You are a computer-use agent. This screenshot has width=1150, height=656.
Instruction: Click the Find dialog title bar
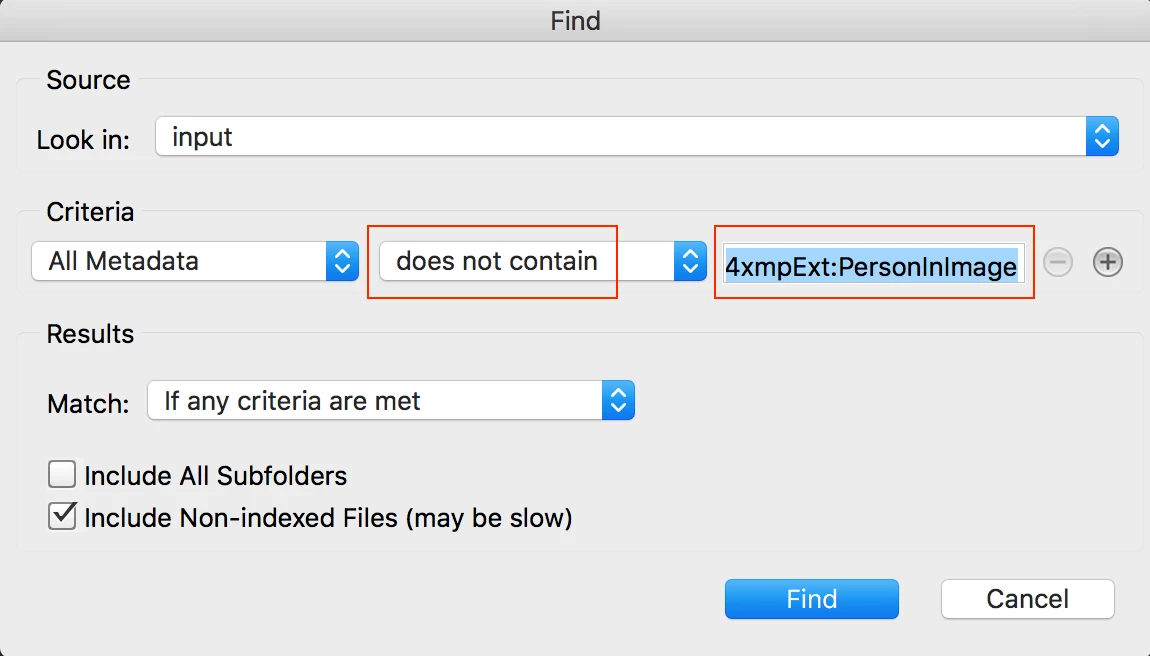[575, 20]
